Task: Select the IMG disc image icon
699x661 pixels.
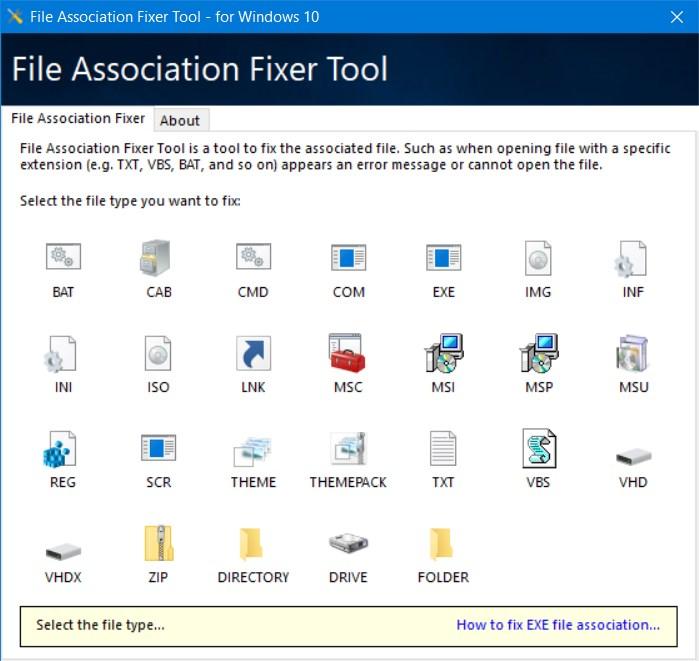Action: 538,258
